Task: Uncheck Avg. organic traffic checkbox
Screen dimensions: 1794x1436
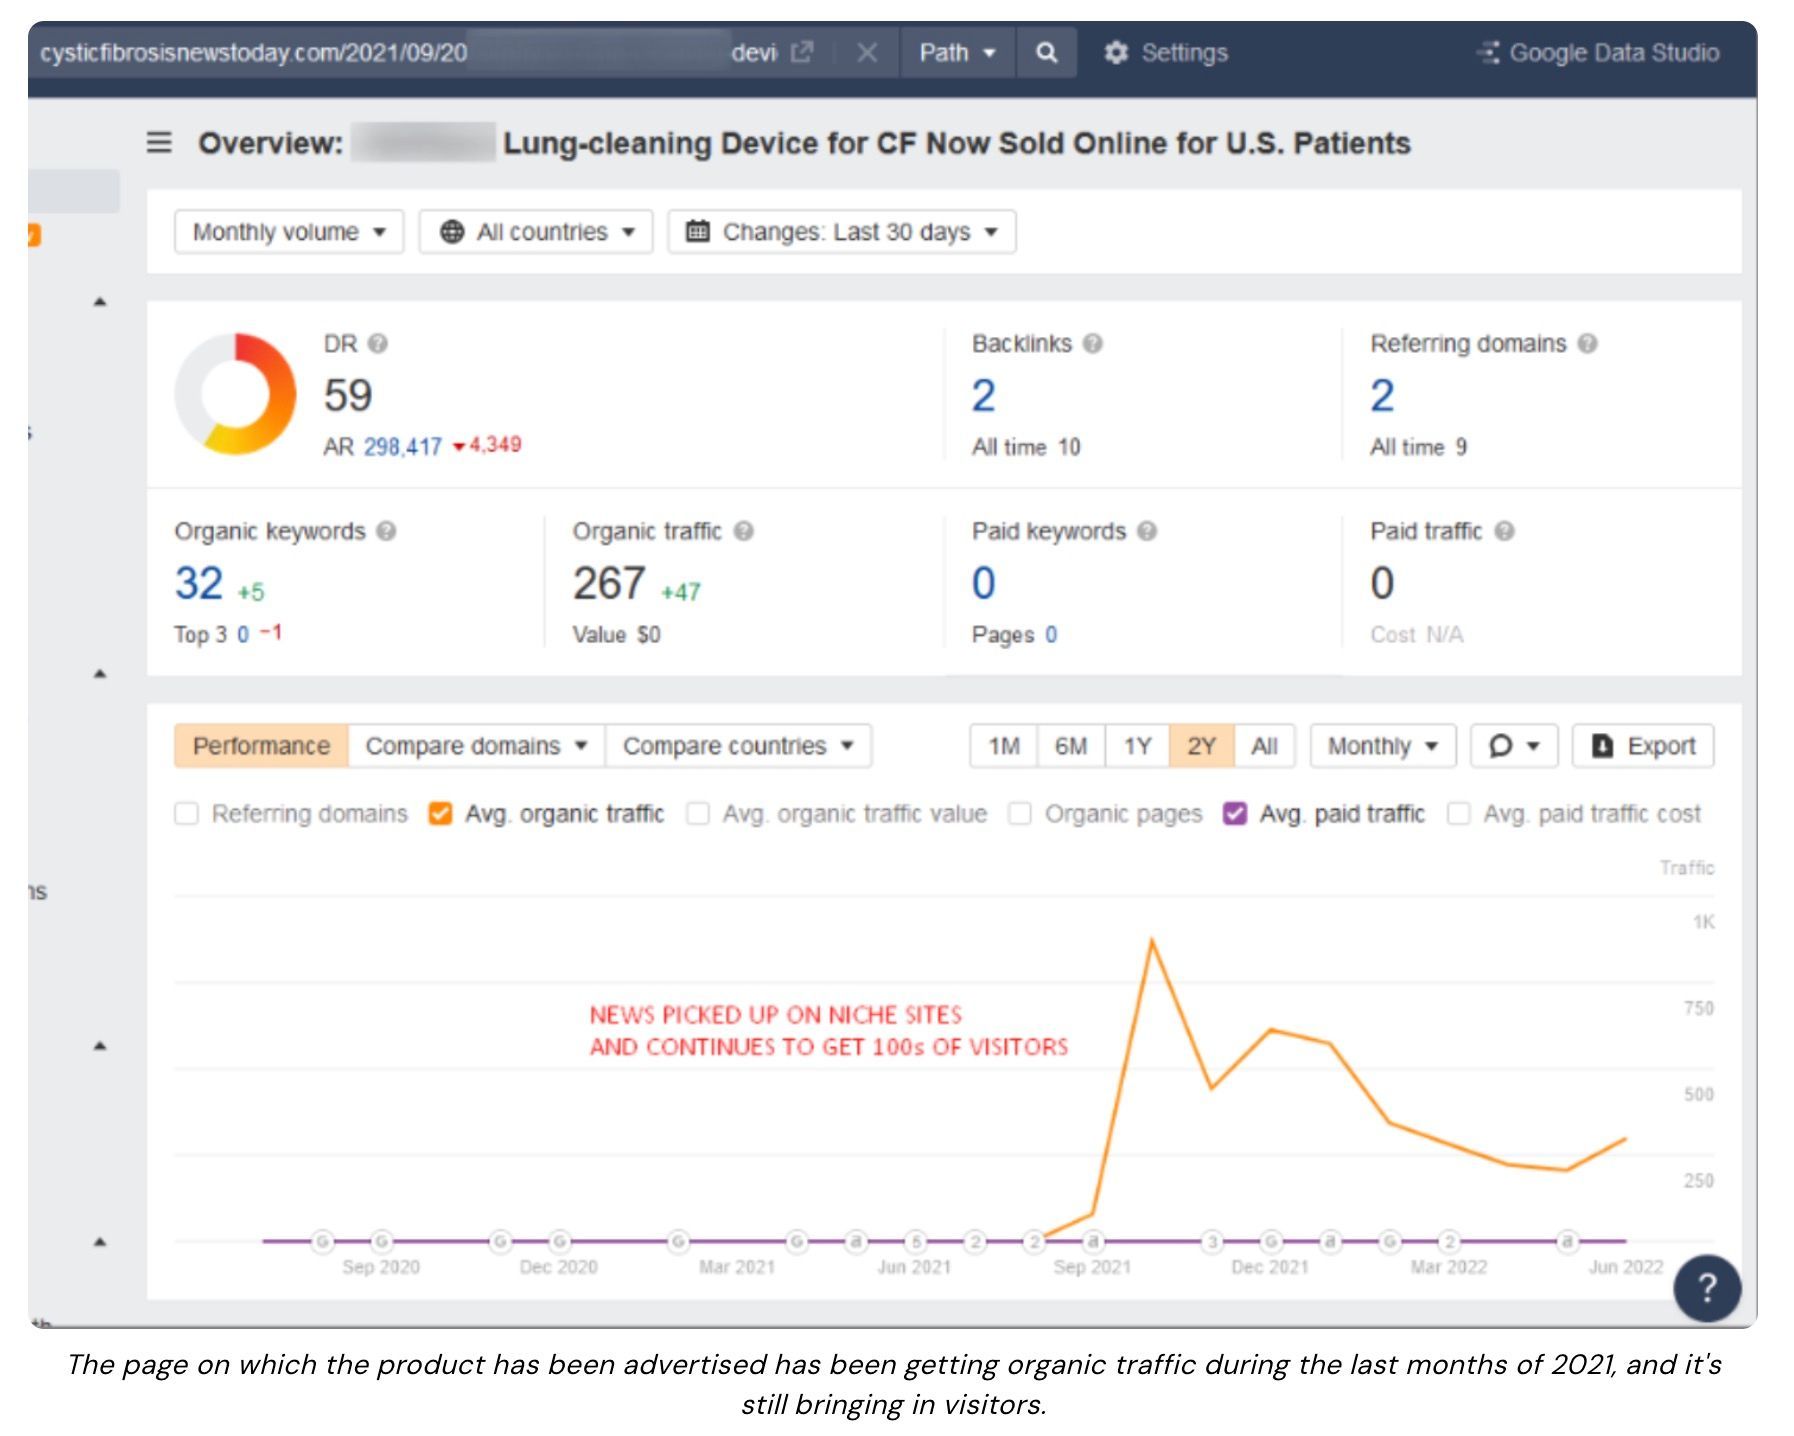Action: [x=440, y=814]
